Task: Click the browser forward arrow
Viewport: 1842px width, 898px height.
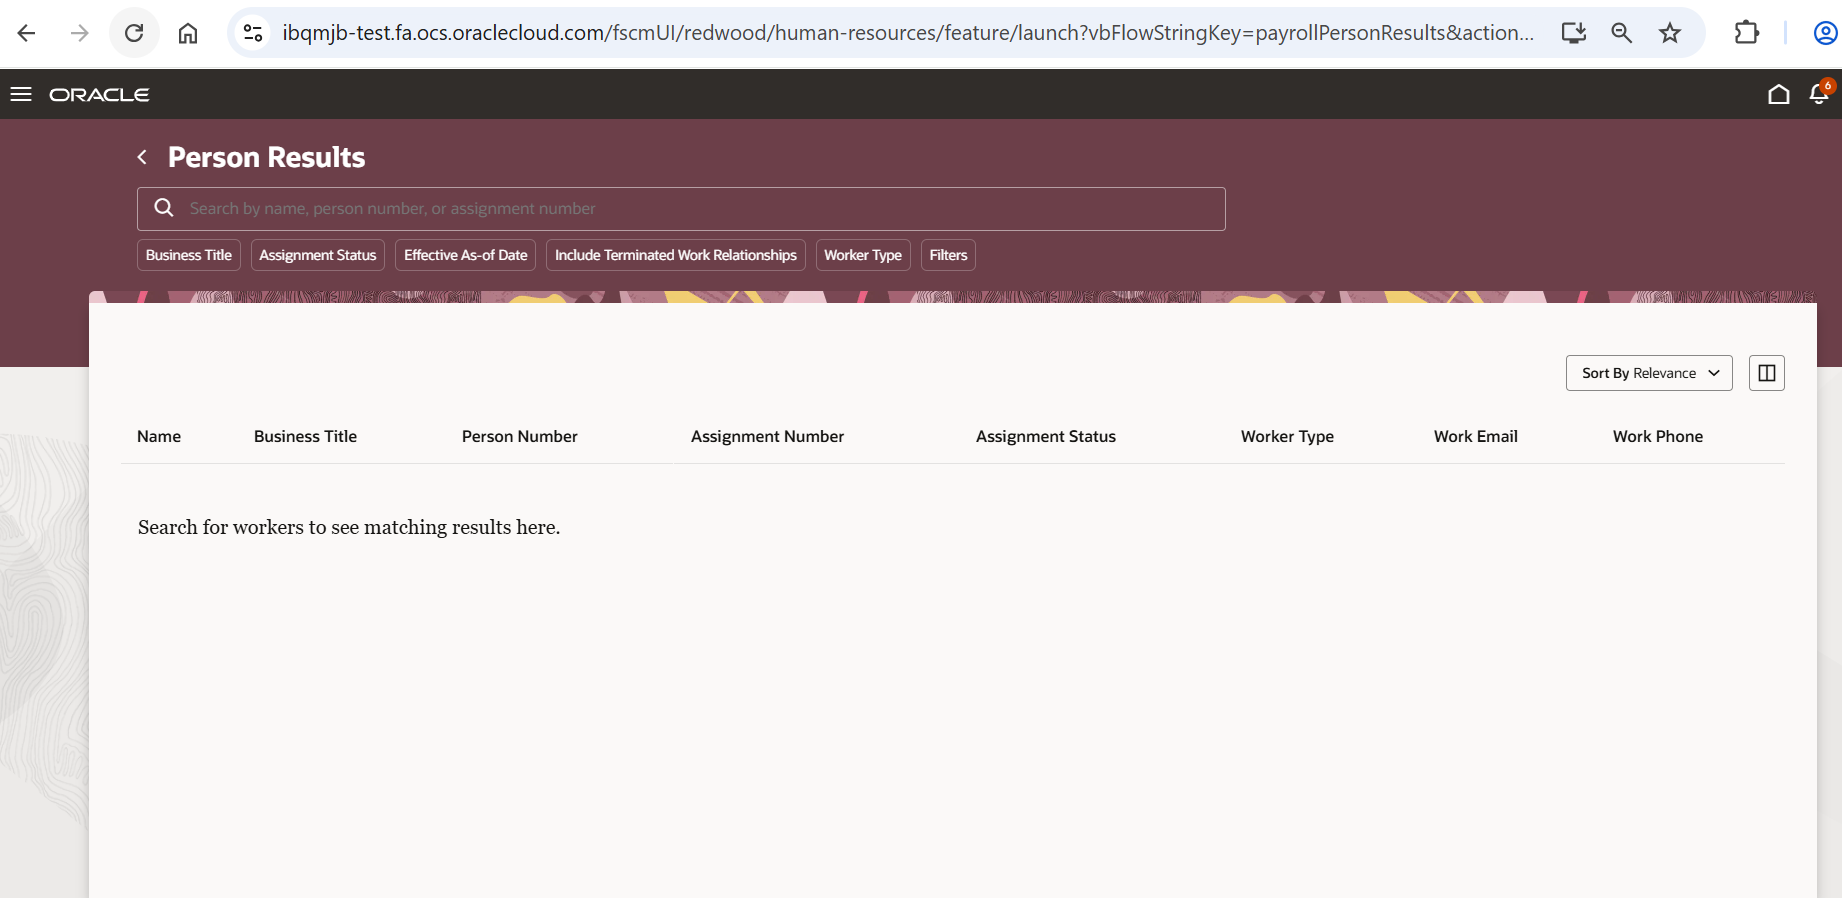Action: pyautogui.click(x=80, y=33)
